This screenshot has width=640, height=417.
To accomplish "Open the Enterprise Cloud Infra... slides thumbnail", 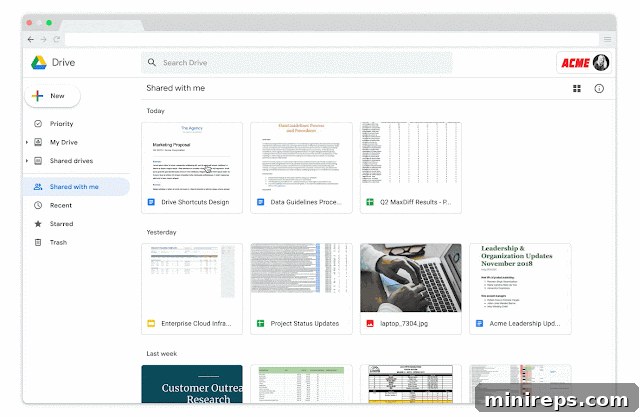I will (x=192, y=278).
